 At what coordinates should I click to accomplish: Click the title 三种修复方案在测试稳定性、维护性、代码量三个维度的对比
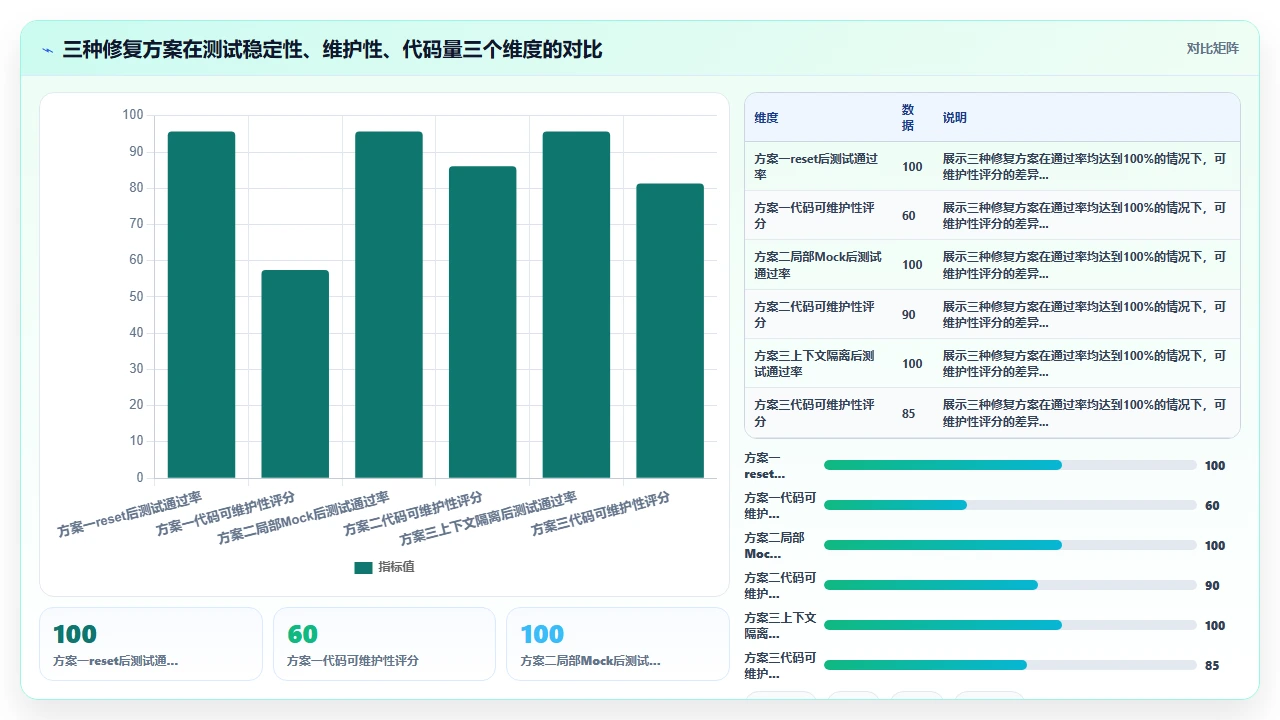(x=332, y=49)
